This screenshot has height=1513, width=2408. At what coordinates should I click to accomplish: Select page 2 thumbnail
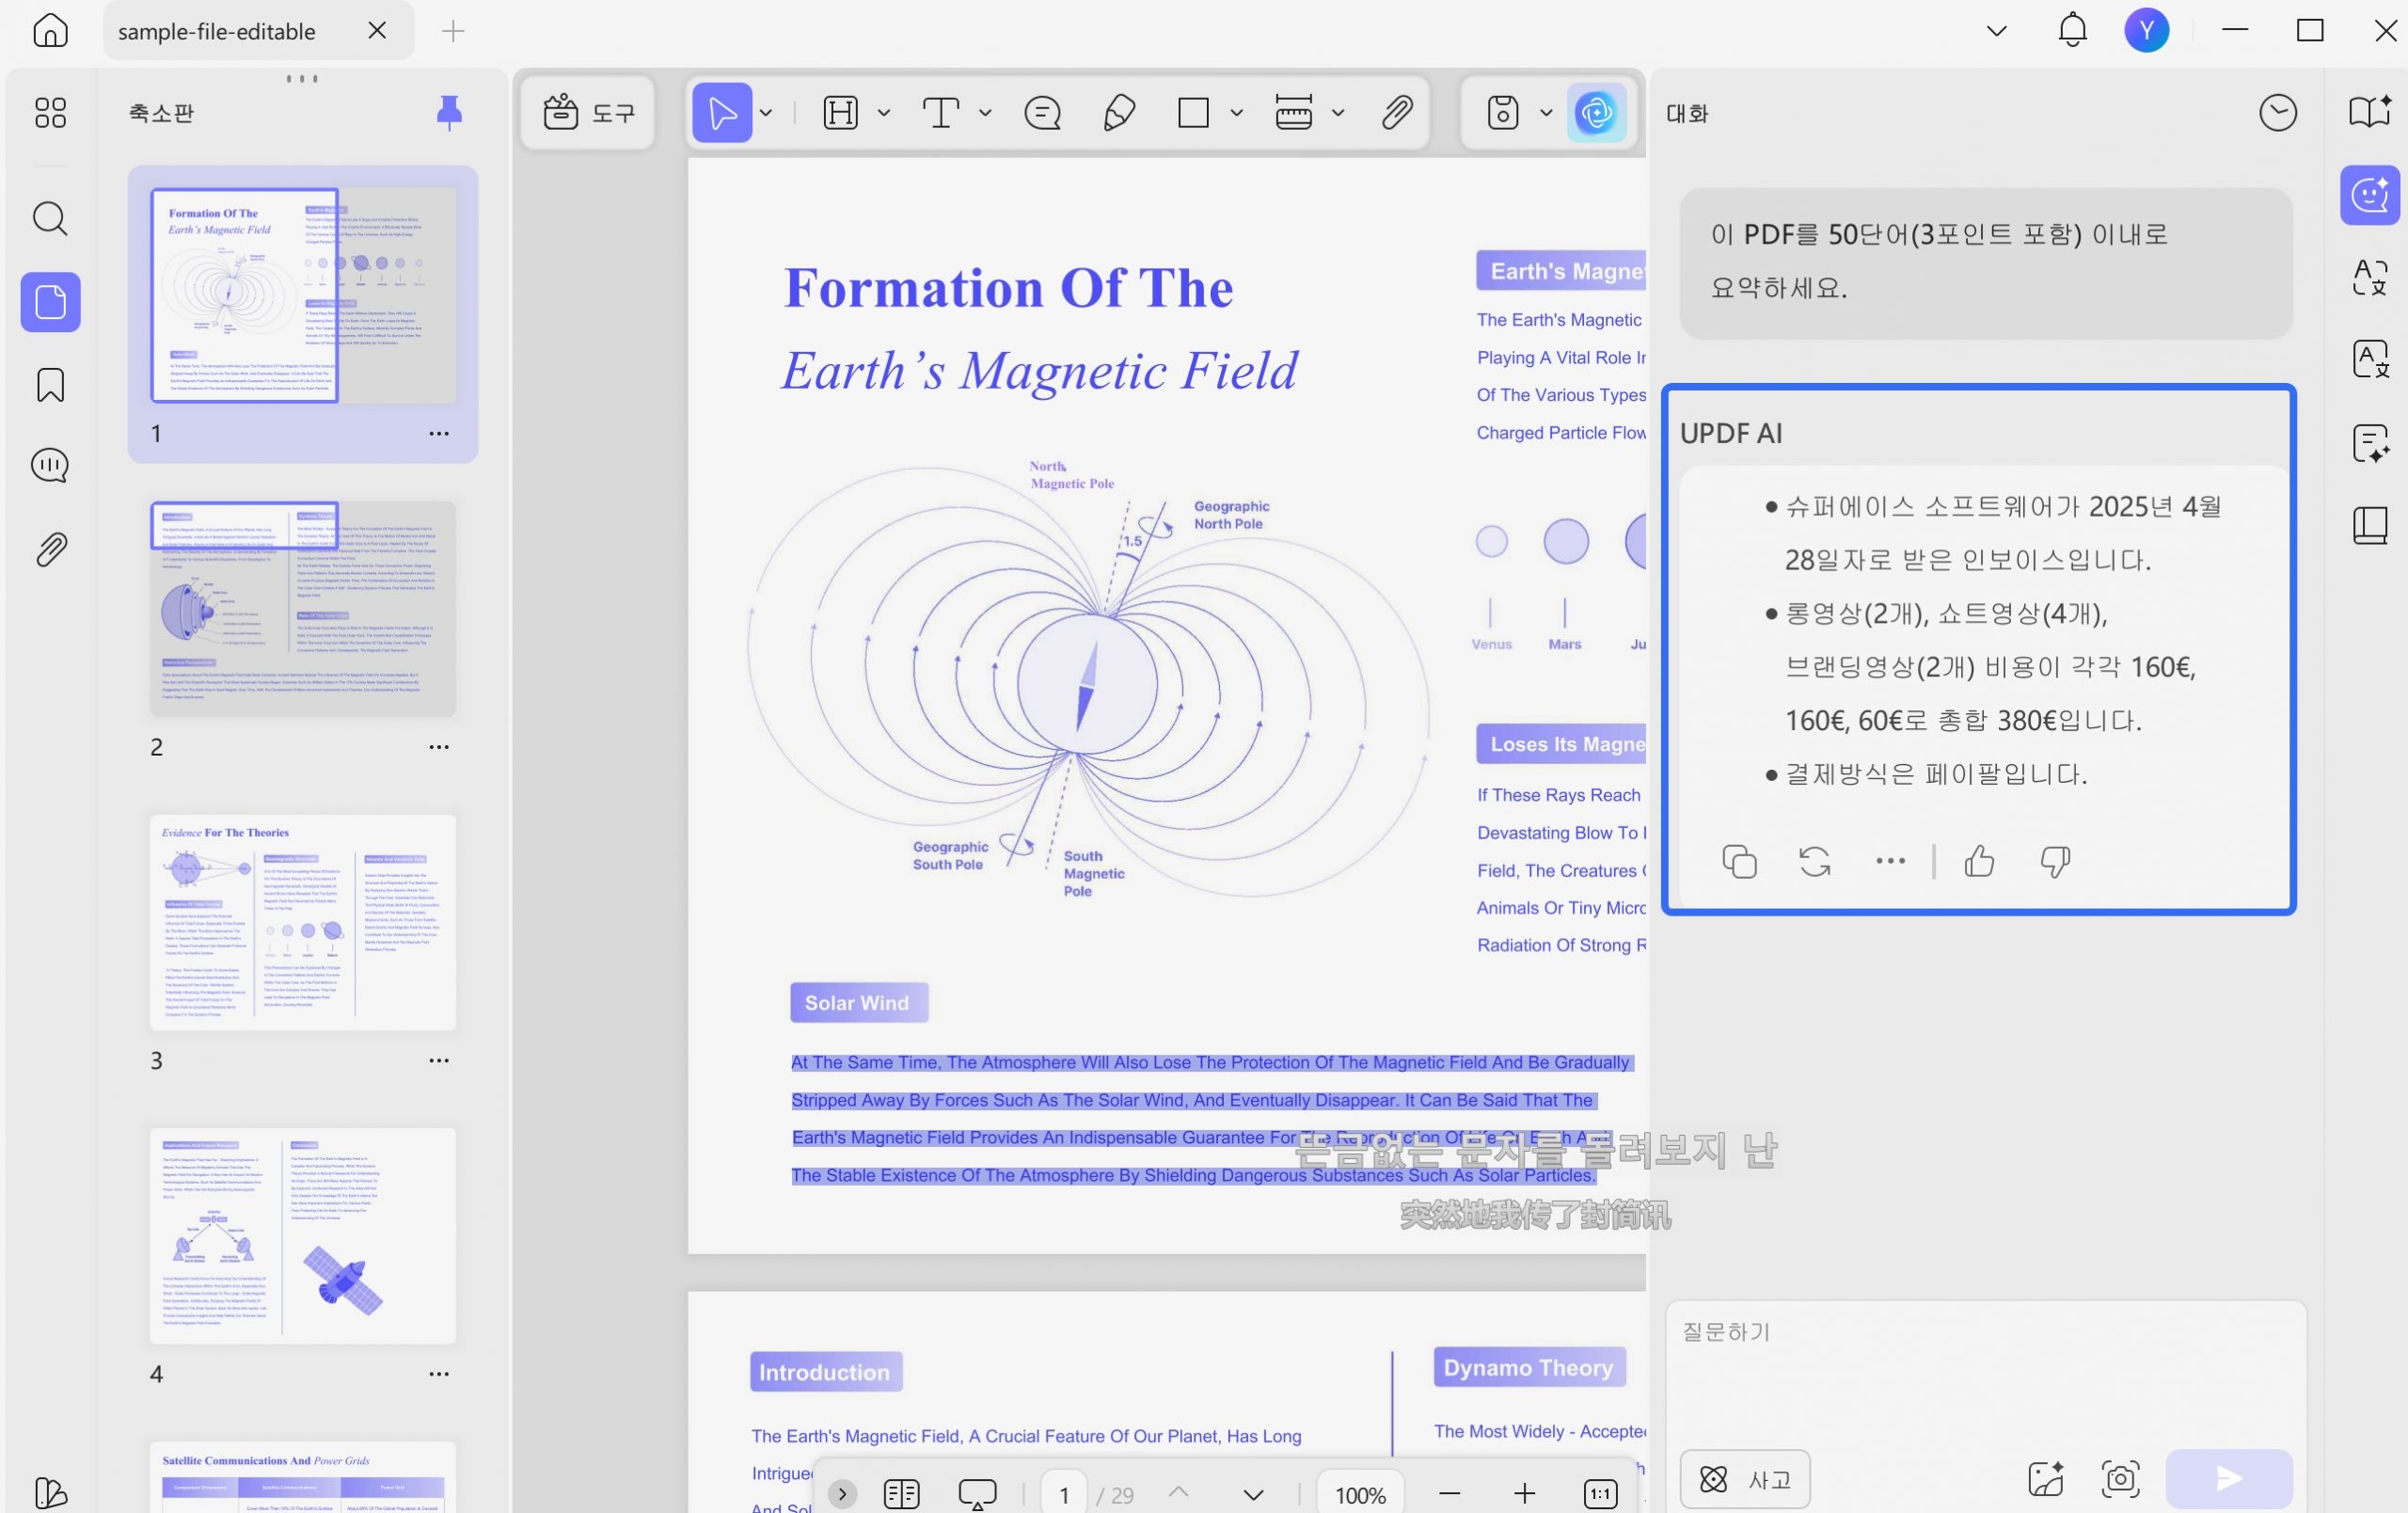pyautogui.click(x=303, y=609)
